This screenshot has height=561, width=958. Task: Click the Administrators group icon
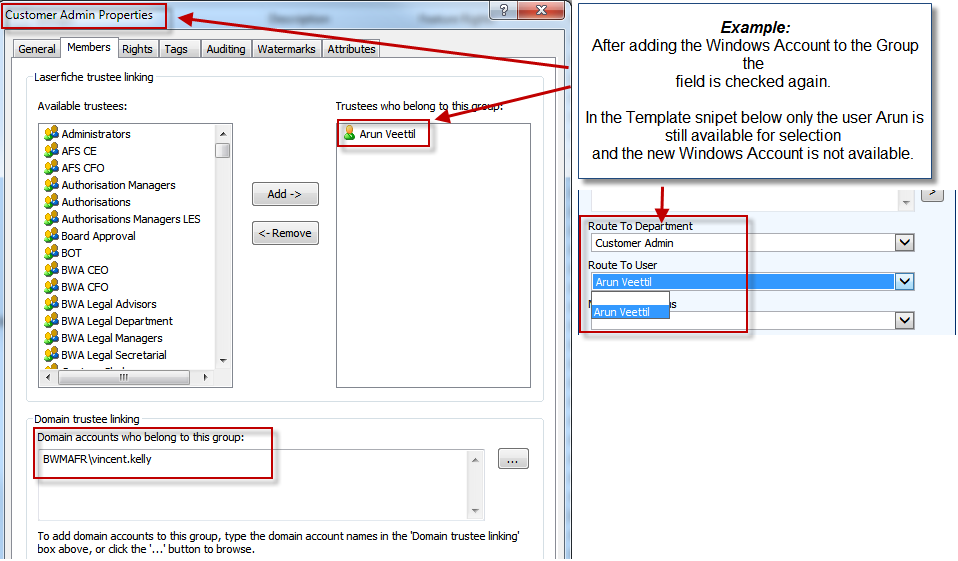pyautogui.click(x=51, y=133)
